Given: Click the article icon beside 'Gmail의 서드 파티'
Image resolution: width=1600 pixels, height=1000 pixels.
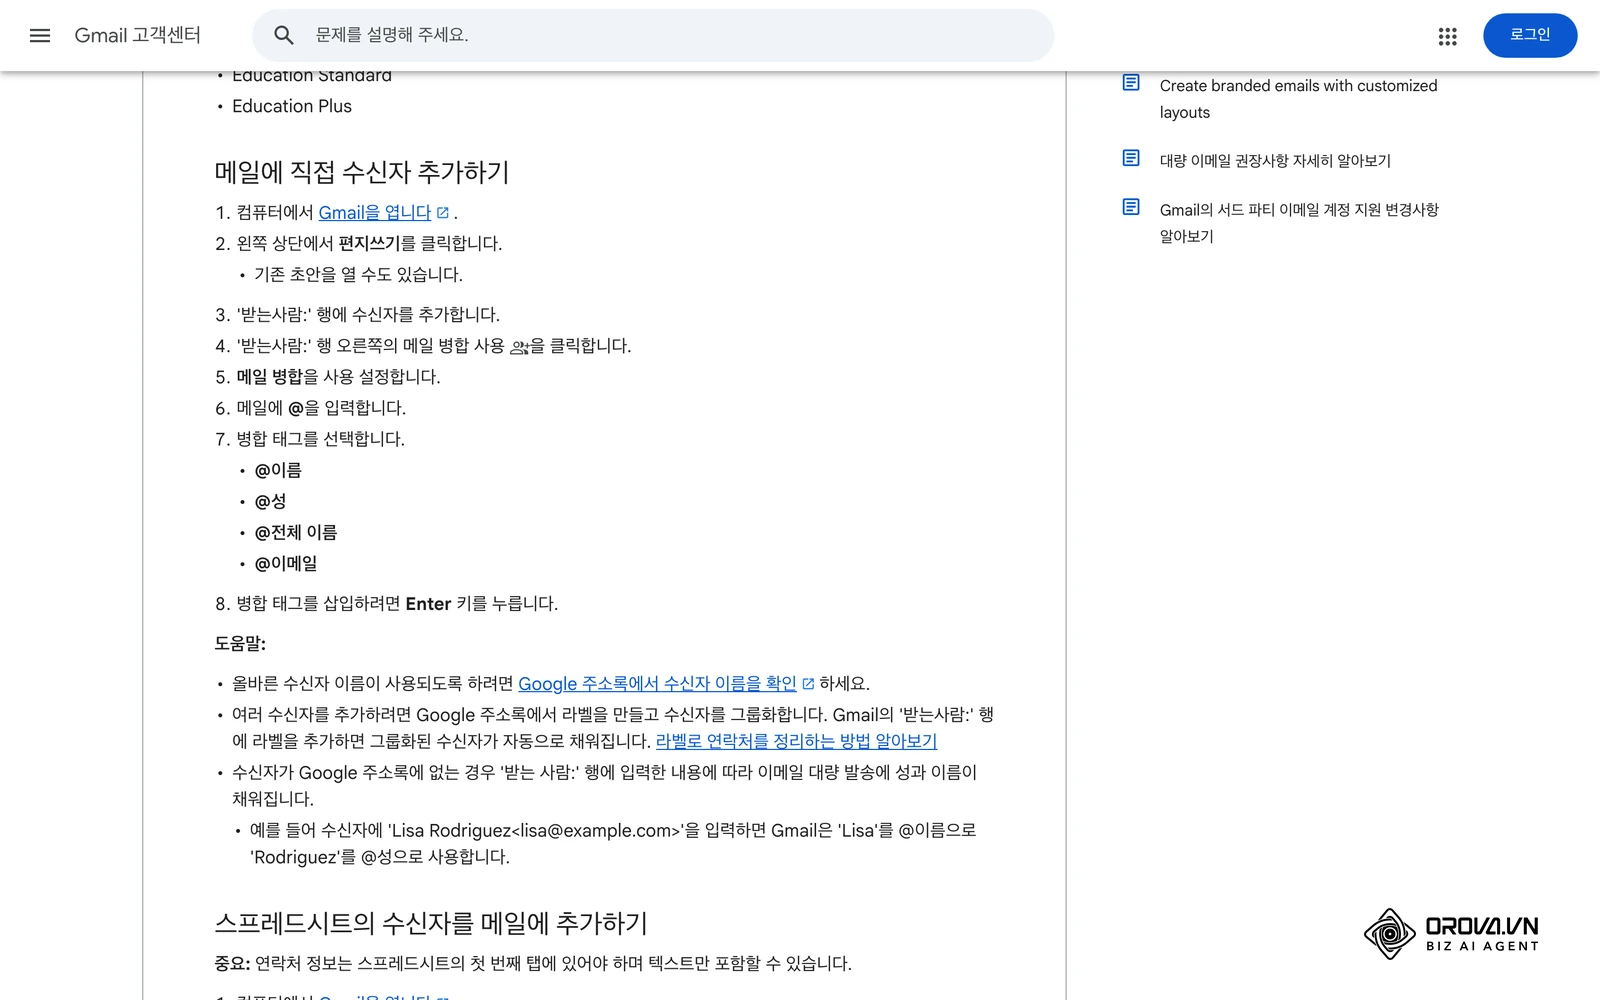Looking at the screenshot, I should (x=1131, y=207).
